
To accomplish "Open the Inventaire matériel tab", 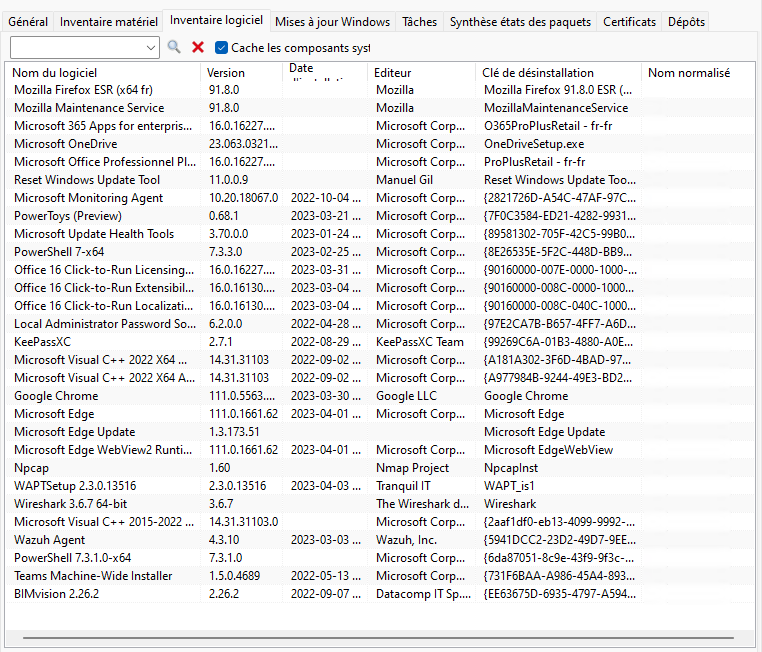I will (109, 22).
